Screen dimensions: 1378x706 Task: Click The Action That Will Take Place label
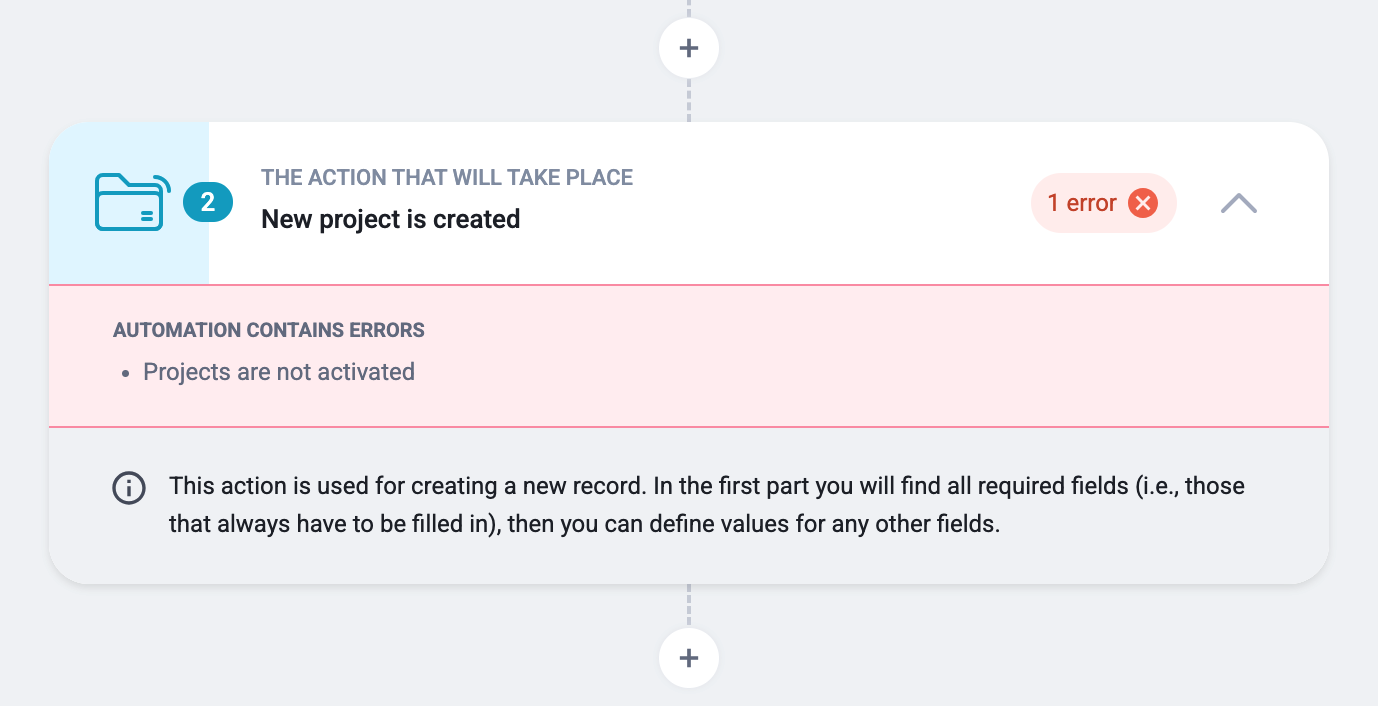point(447,178)
